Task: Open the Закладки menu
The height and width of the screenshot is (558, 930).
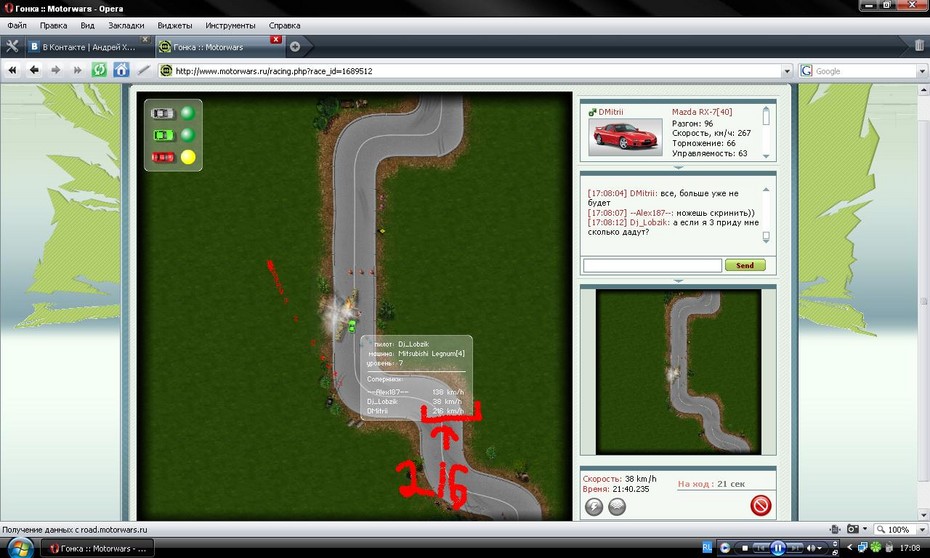Action: coord(126,25)
